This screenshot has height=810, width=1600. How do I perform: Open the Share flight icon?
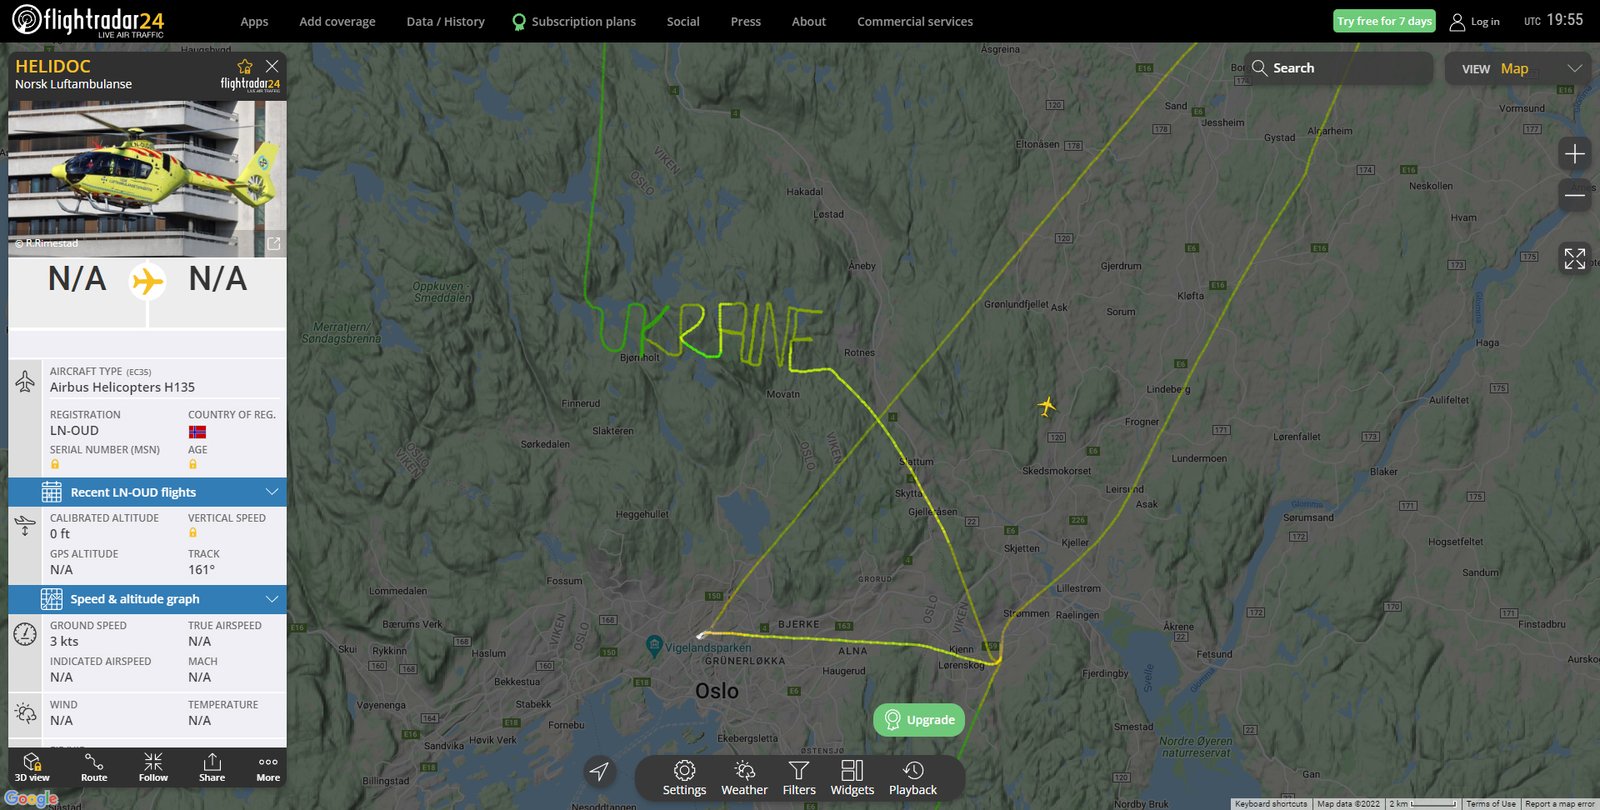[212, 767]
